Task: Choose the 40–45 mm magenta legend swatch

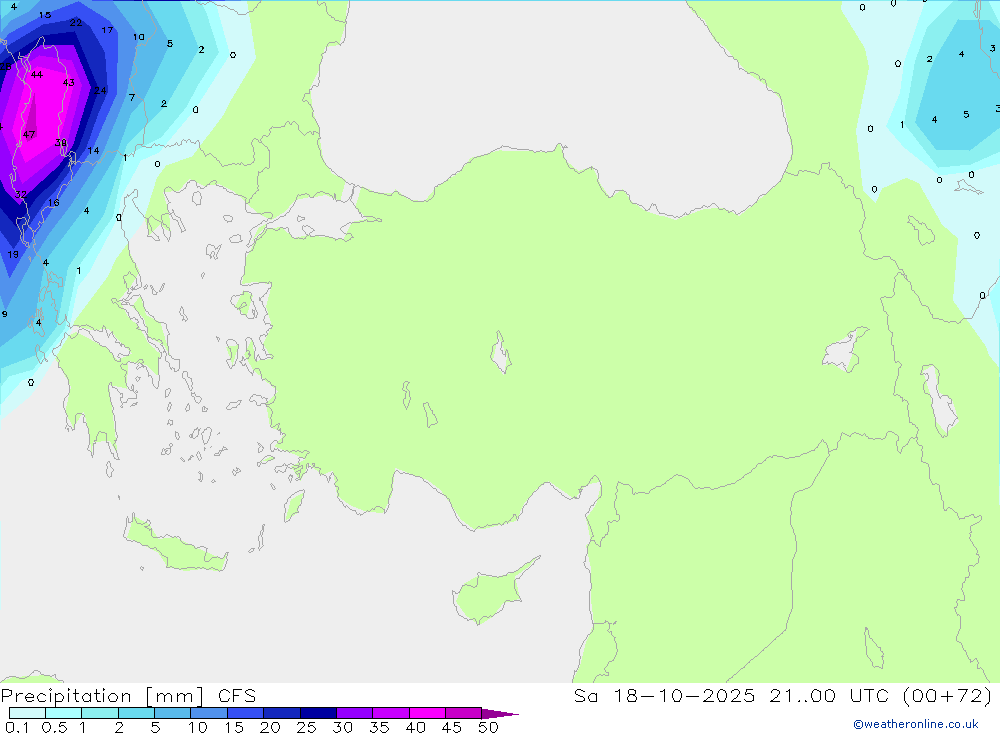Action: pos(427,713)
